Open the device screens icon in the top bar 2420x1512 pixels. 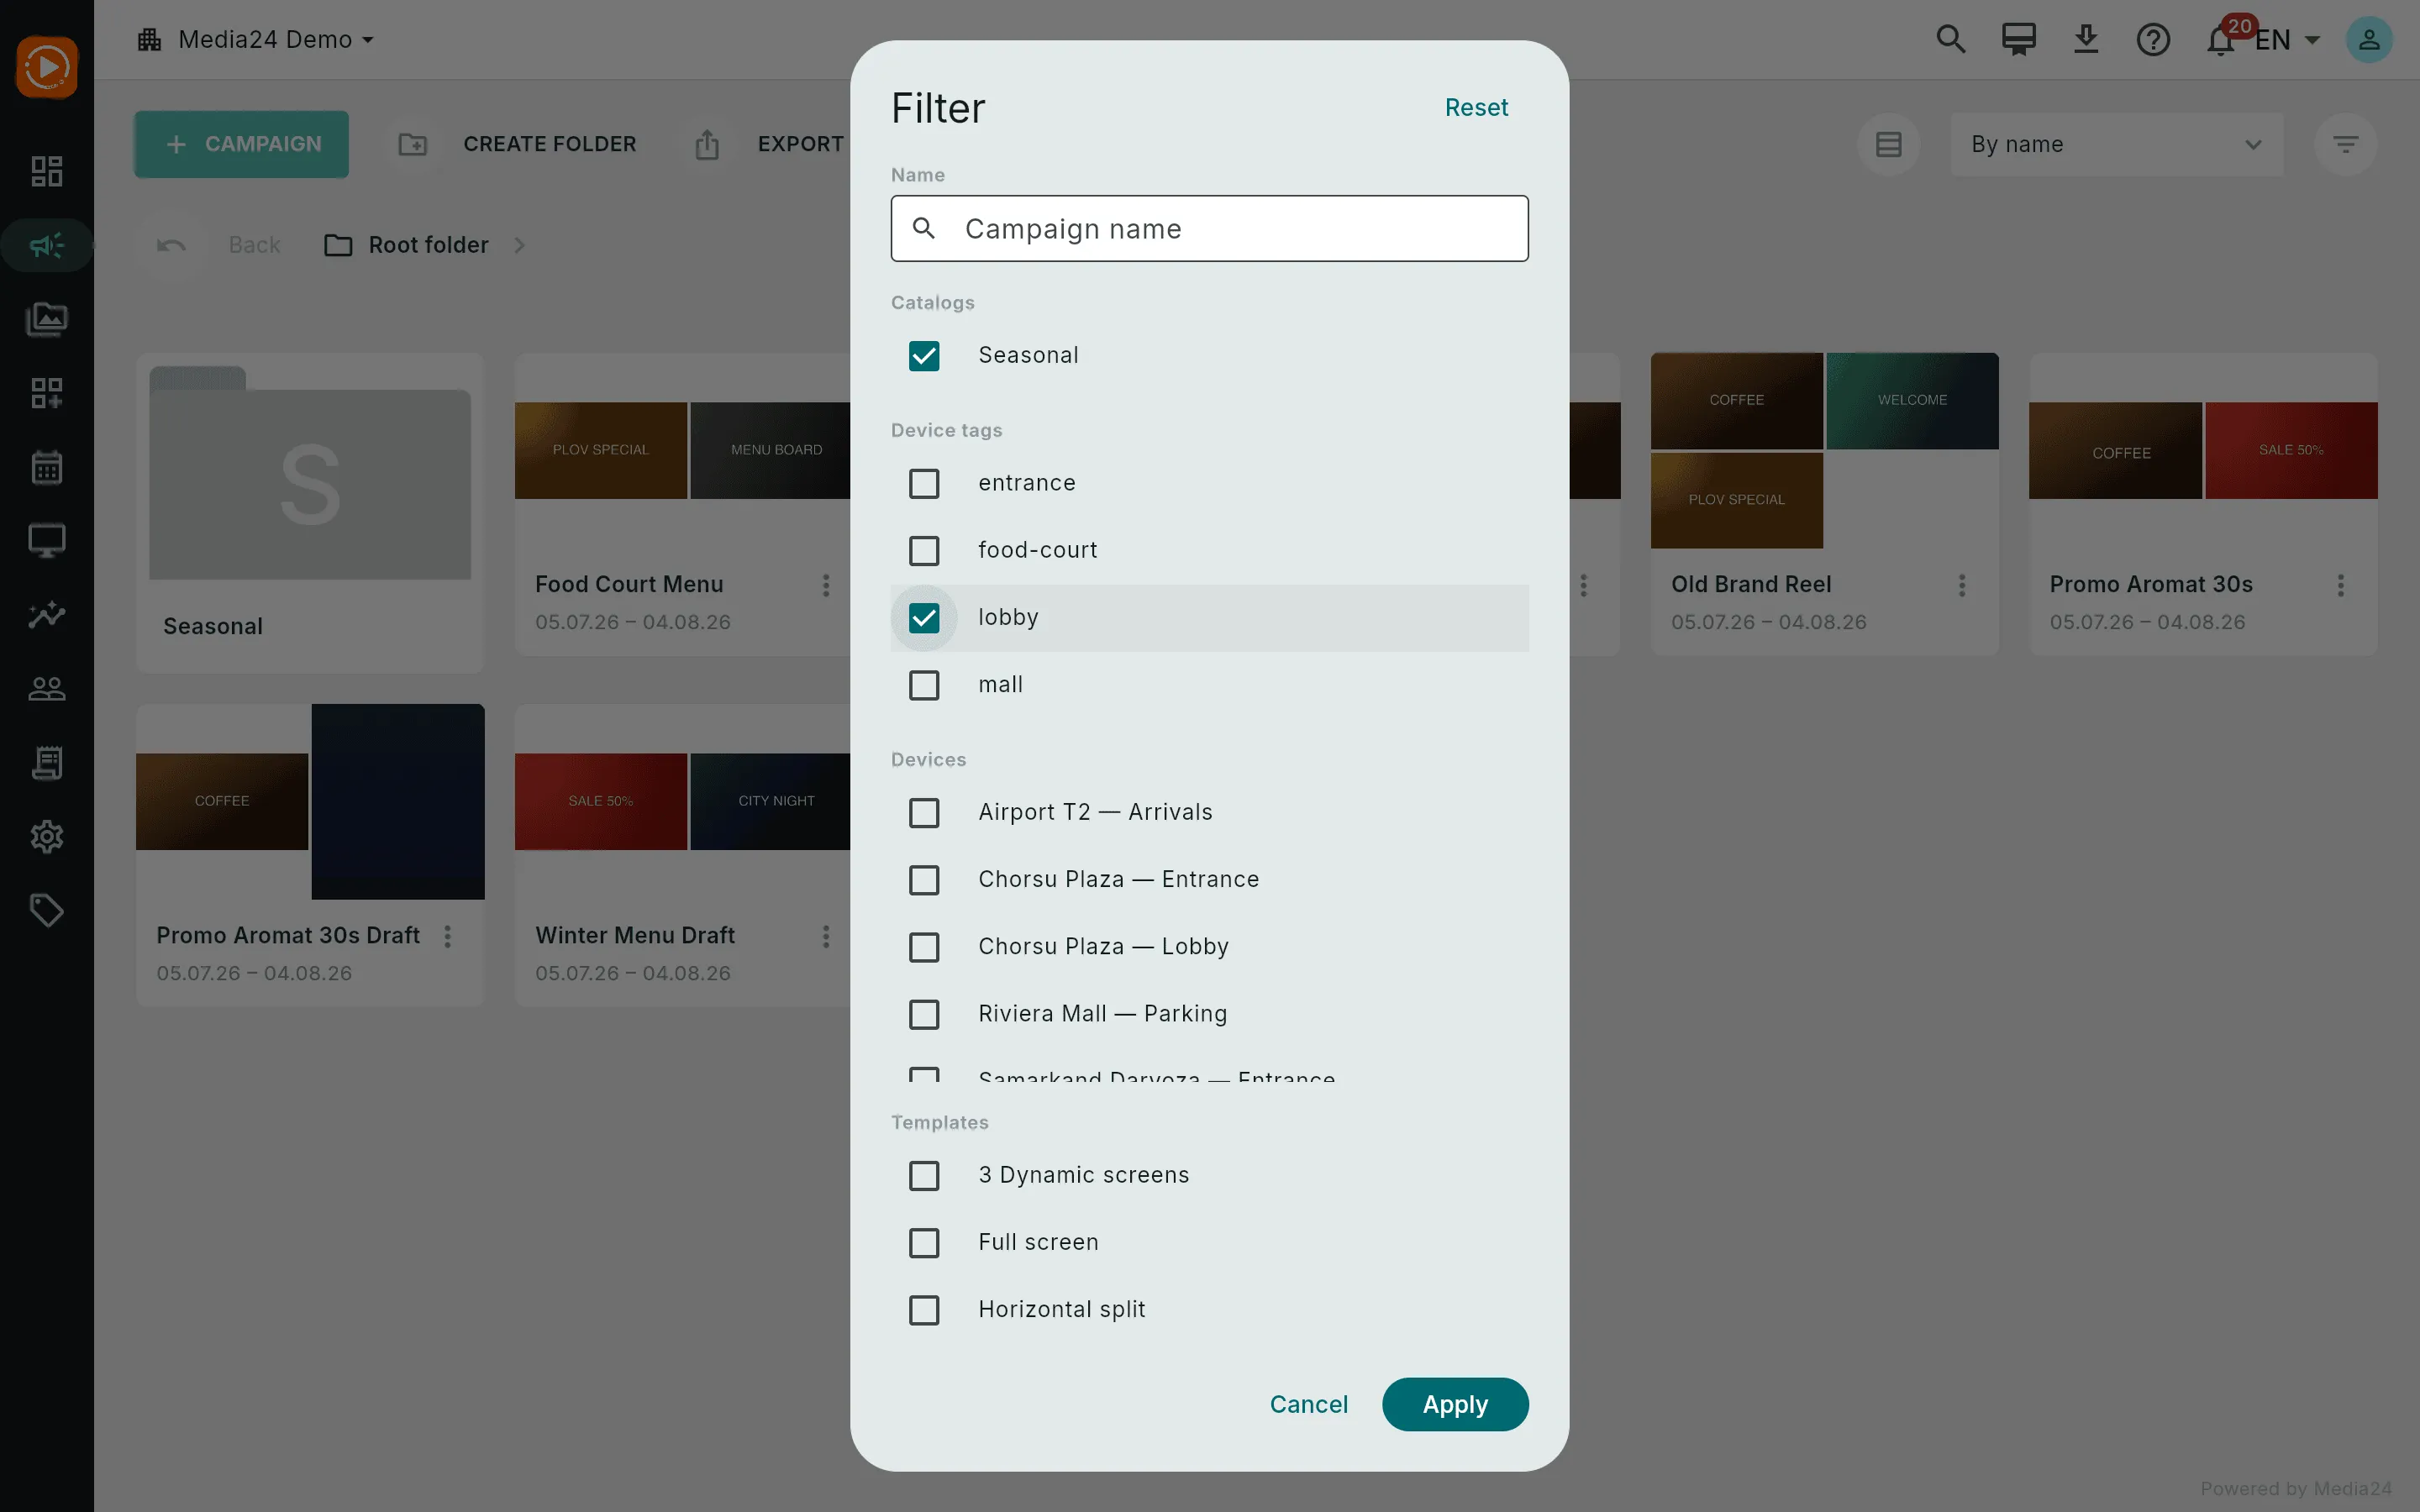[2019, 39]
